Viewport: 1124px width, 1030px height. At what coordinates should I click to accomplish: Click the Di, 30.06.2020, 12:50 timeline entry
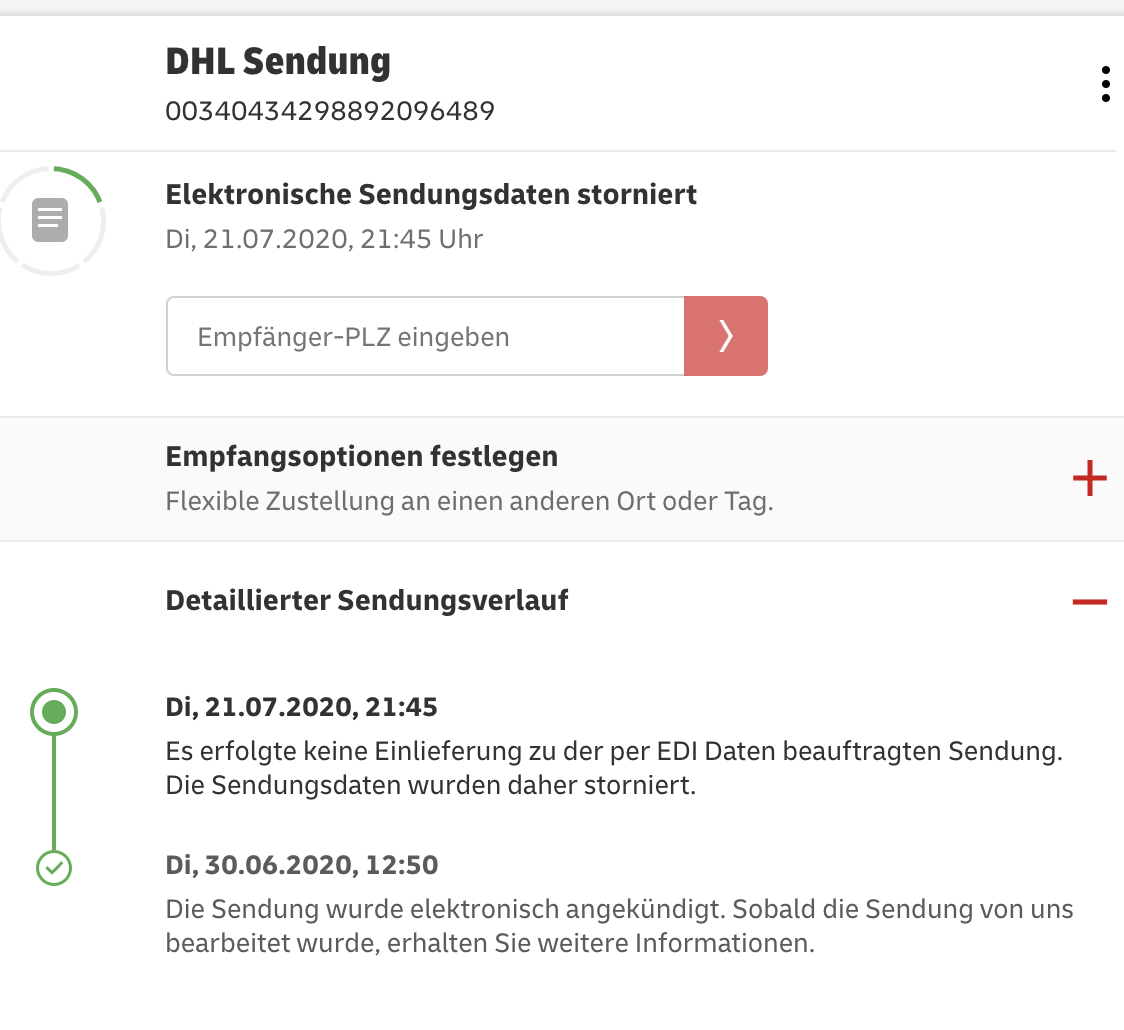point(301,864)
